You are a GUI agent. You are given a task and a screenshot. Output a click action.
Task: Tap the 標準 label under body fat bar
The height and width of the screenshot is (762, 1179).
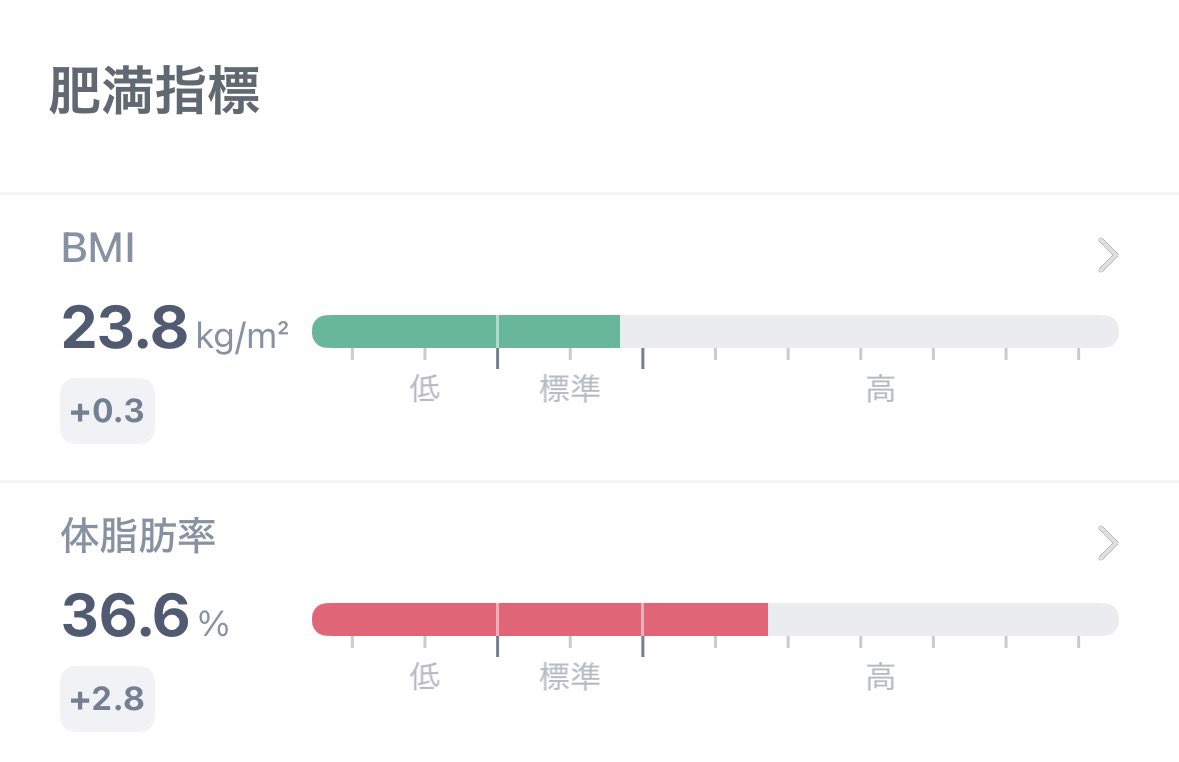[x=570, y=677]
